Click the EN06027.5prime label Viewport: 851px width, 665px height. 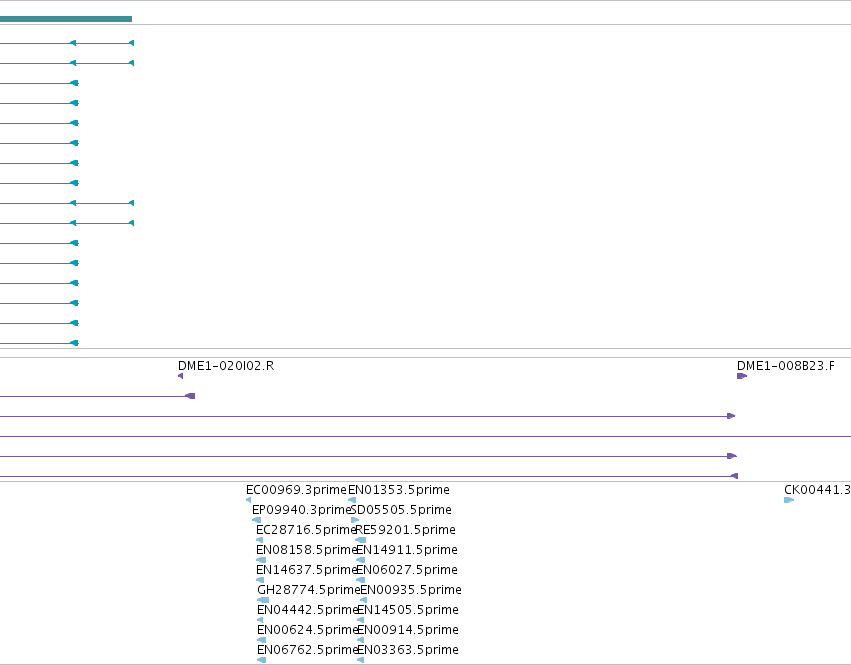(407, 570)
